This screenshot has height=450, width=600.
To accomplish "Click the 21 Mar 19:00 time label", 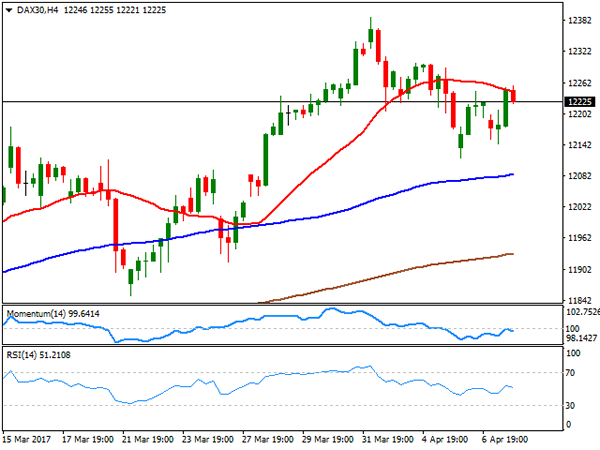I will 148,439.
